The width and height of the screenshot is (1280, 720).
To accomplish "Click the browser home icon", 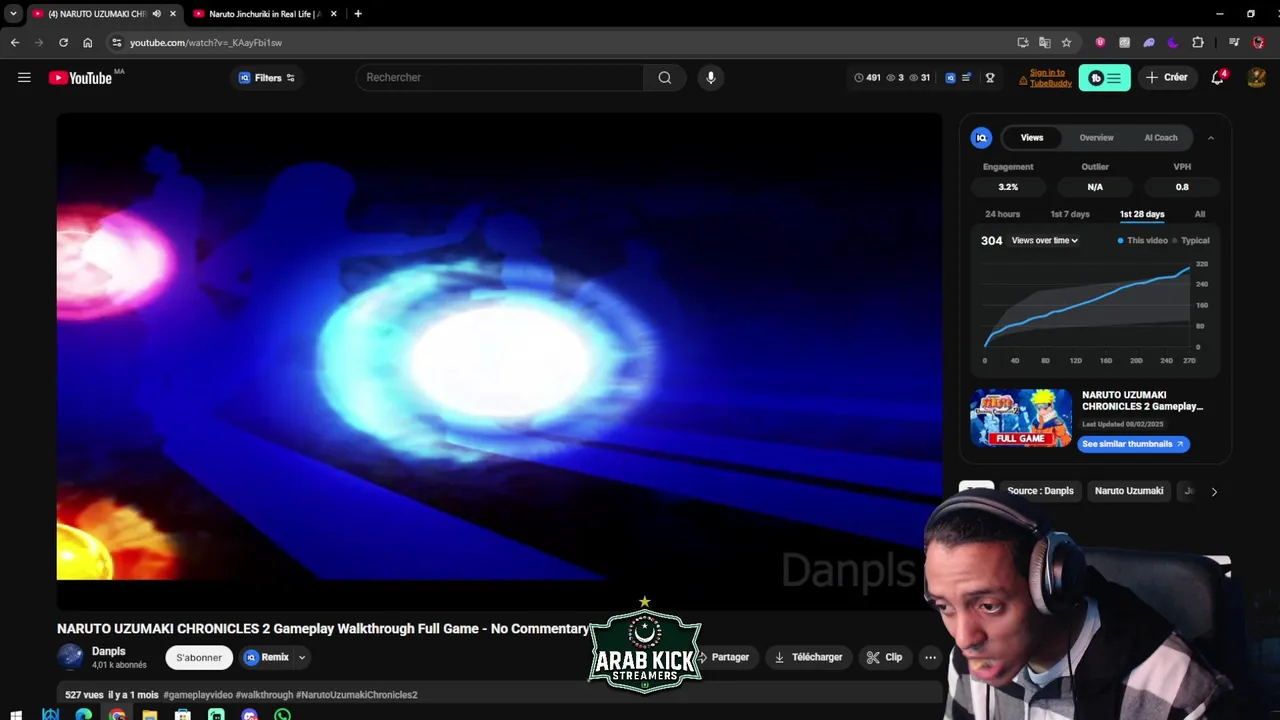I will click(x=88, y=42).
